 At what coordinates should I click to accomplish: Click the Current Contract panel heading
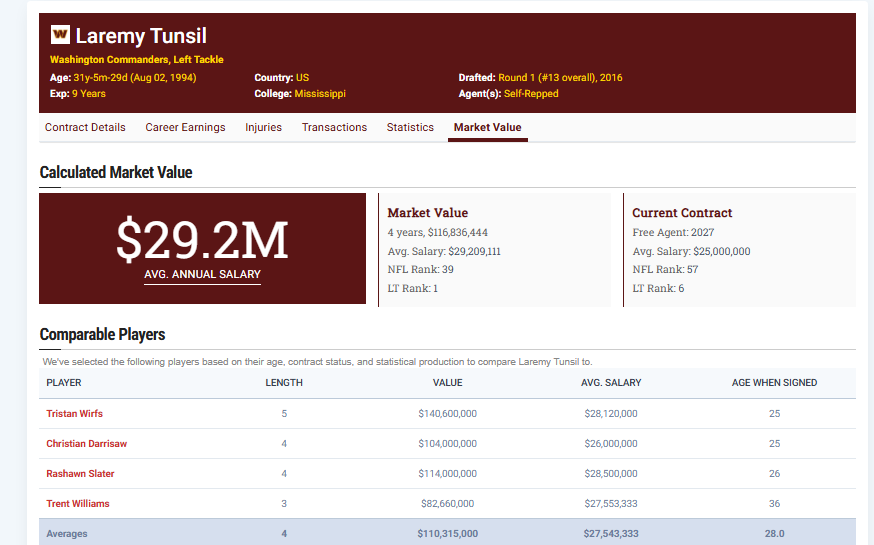tap(682, 213)
